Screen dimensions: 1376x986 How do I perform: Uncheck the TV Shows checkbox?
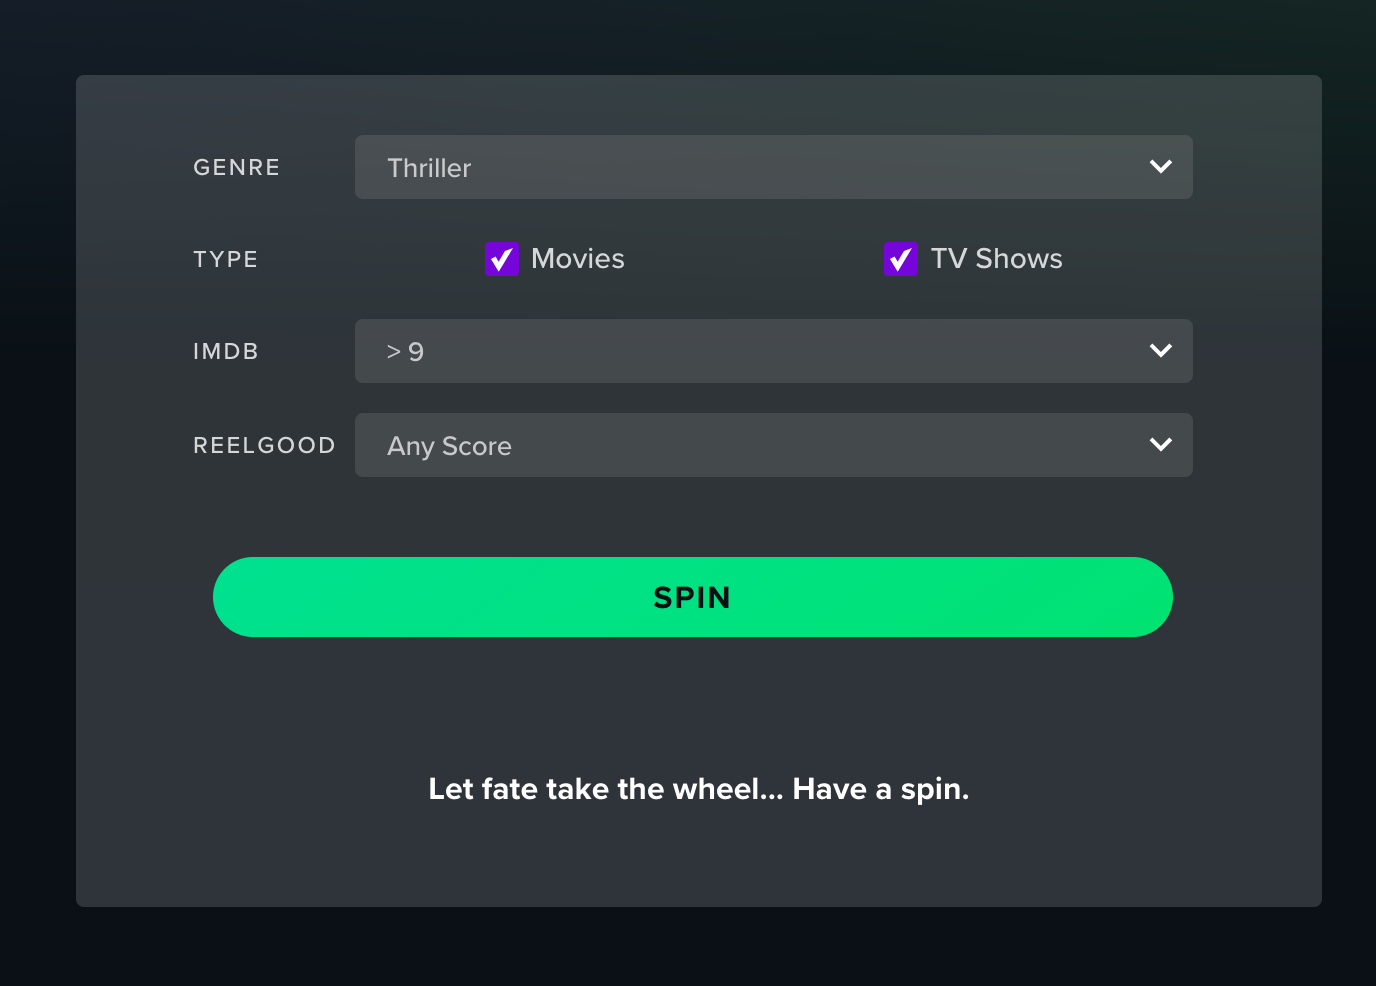pos(900,259)
